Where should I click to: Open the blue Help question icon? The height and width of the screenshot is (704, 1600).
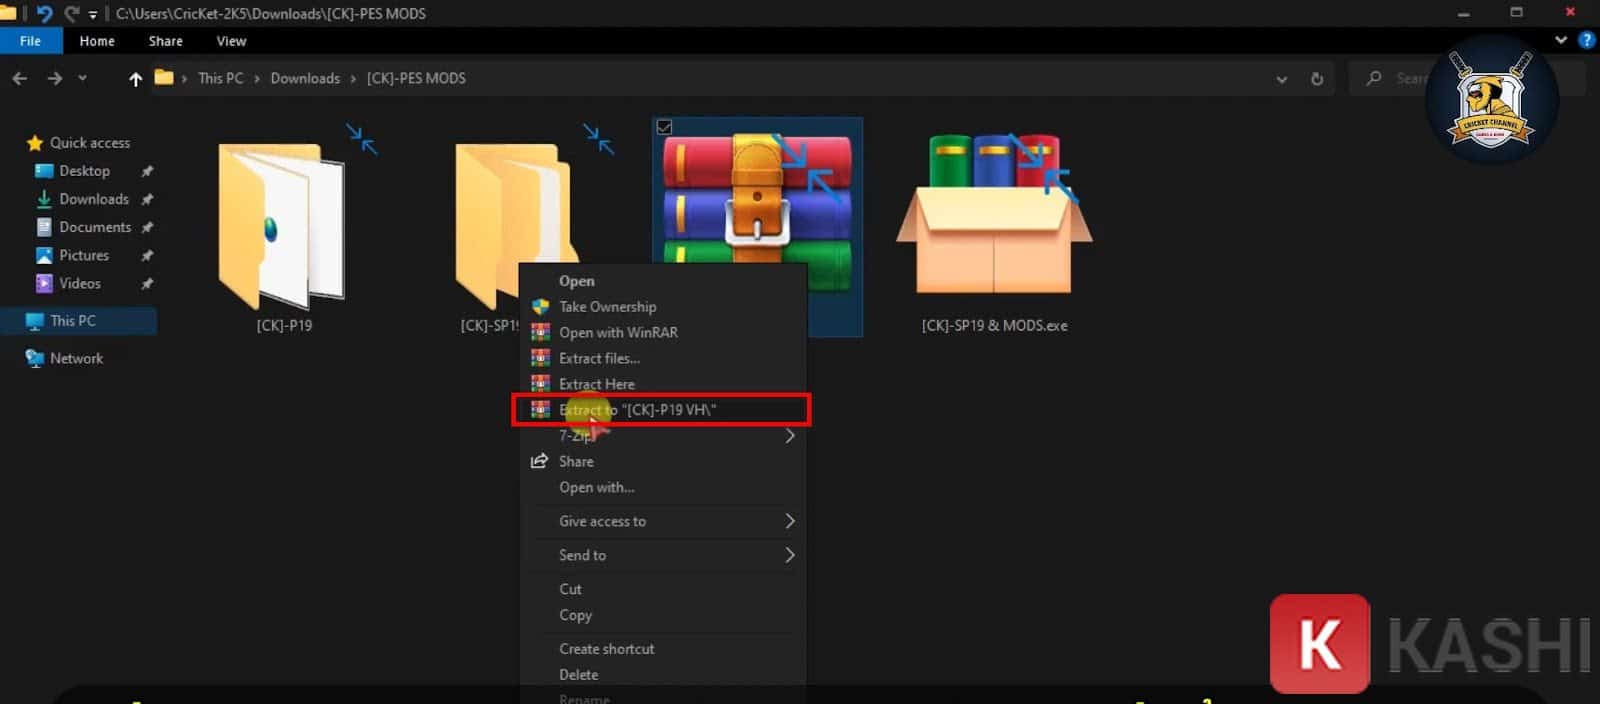1586,40
